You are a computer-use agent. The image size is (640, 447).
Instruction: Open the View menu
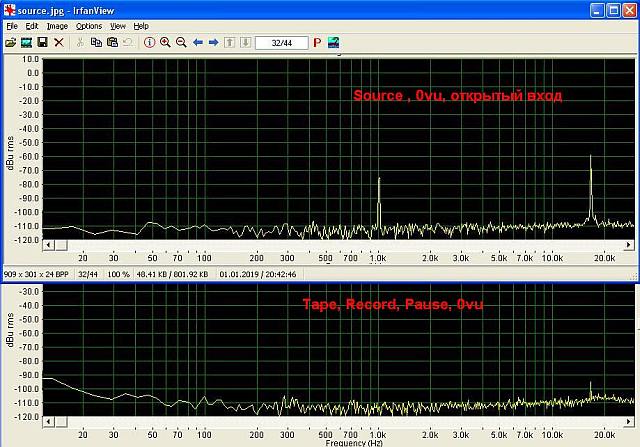118,25
